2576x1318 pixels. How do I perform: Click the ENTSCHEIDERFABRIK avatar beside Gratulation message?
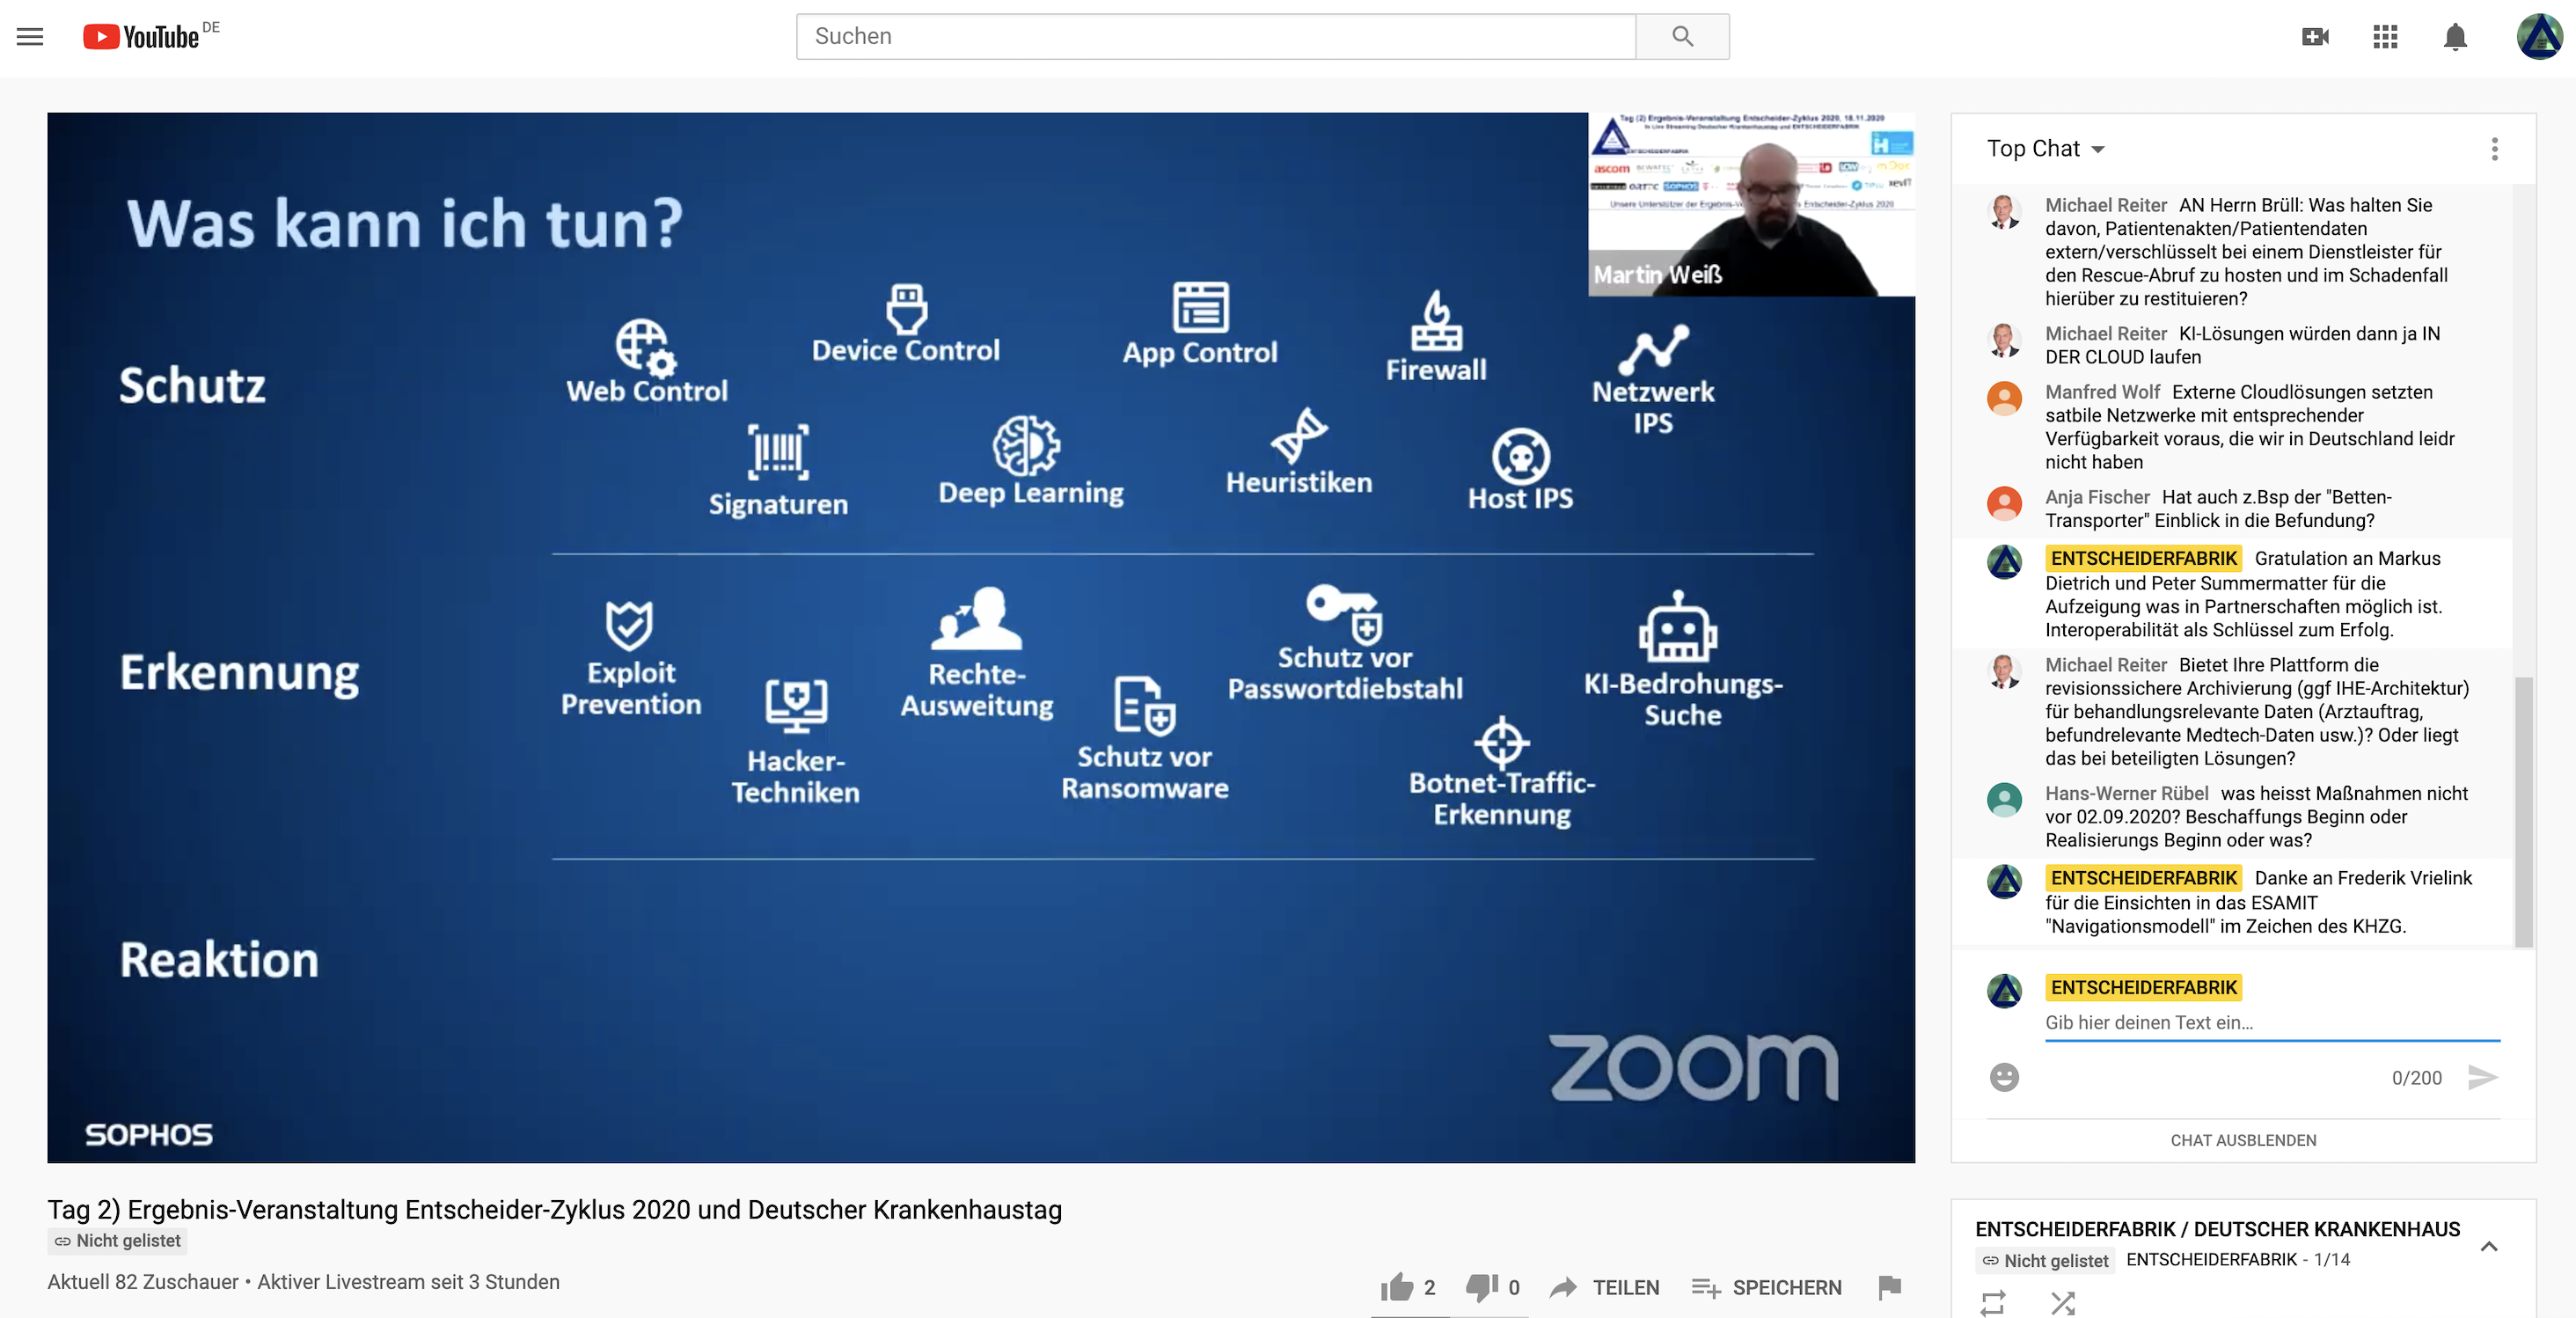click(x=2004, y=562)
